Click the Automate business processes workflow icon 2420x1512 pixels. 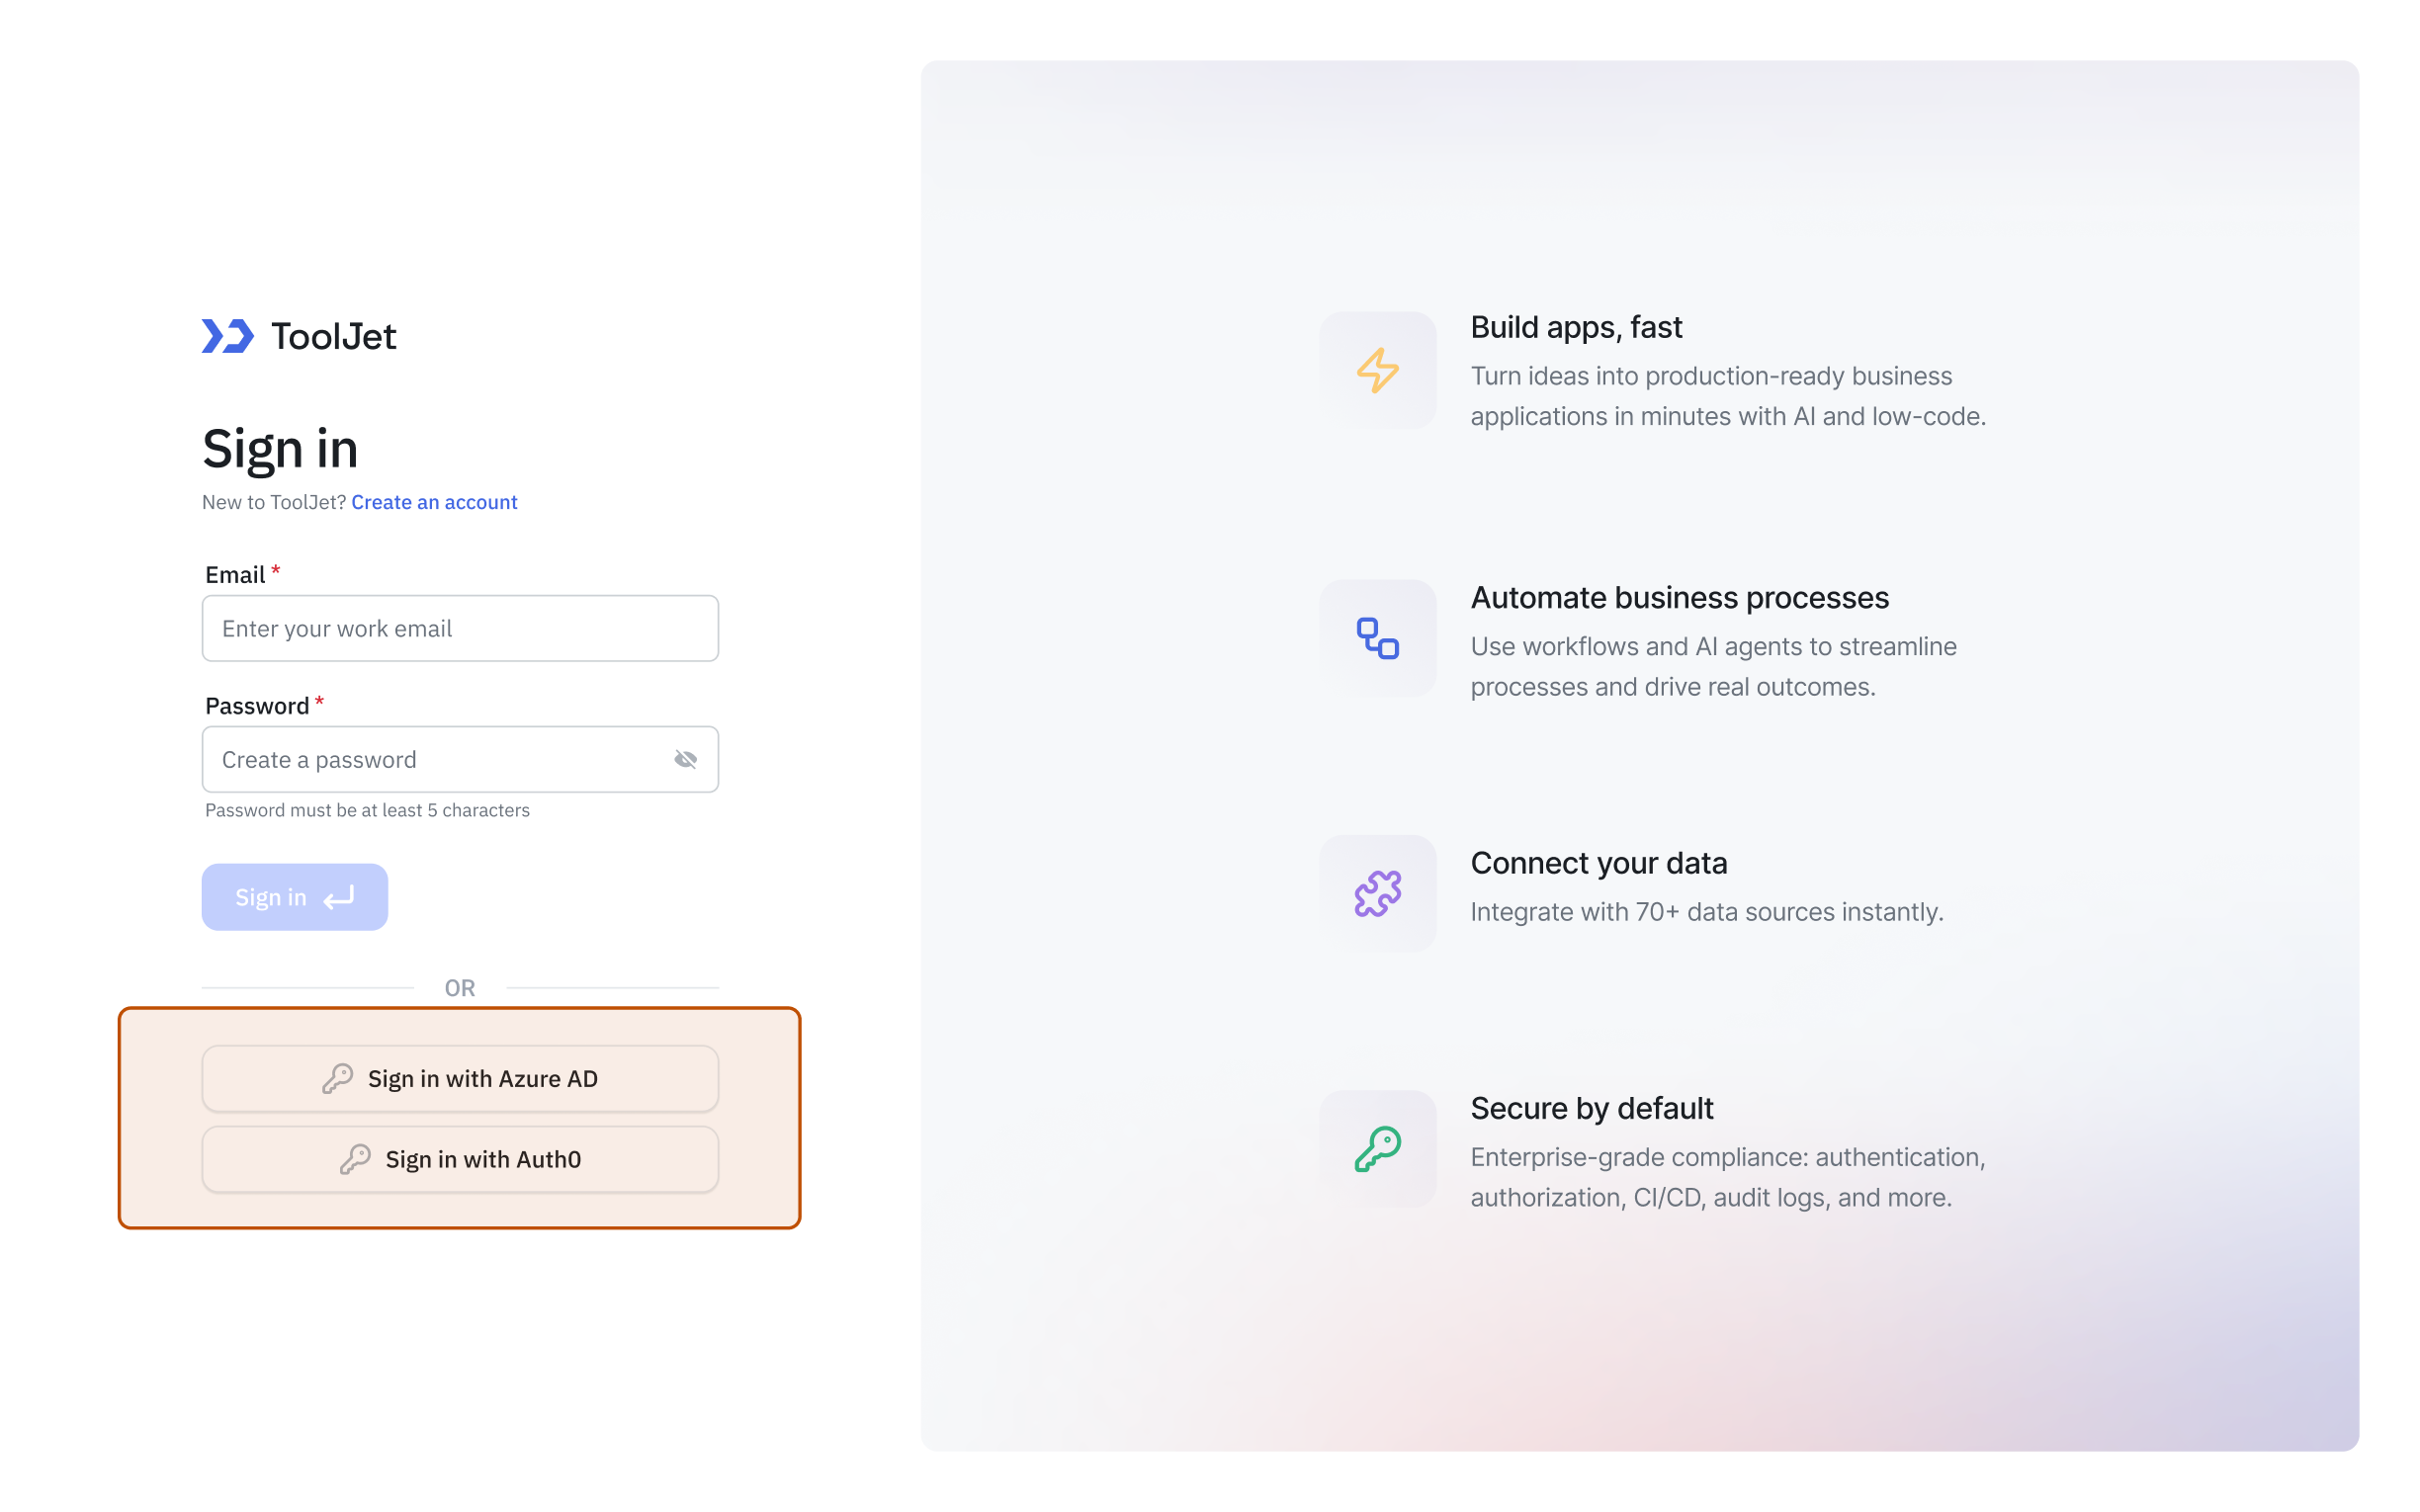1377,638
